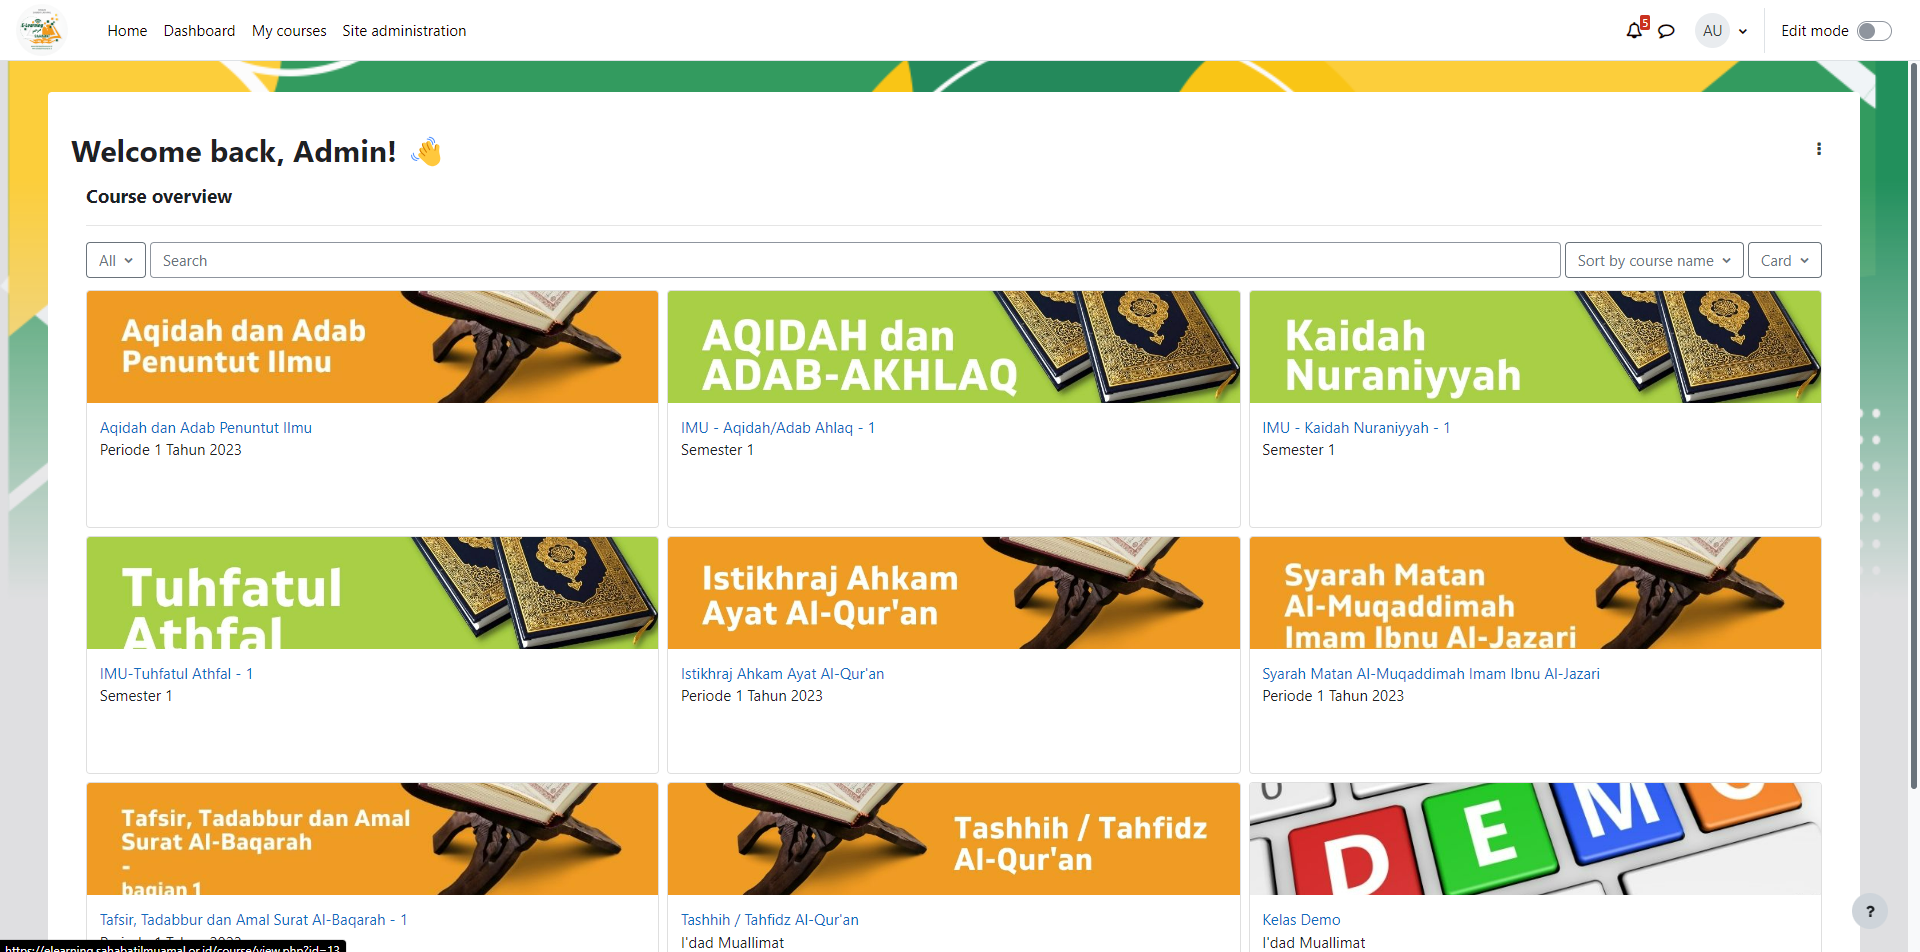
Task: Toggle Edit mode switch
Action: [x=1874, y=31]
